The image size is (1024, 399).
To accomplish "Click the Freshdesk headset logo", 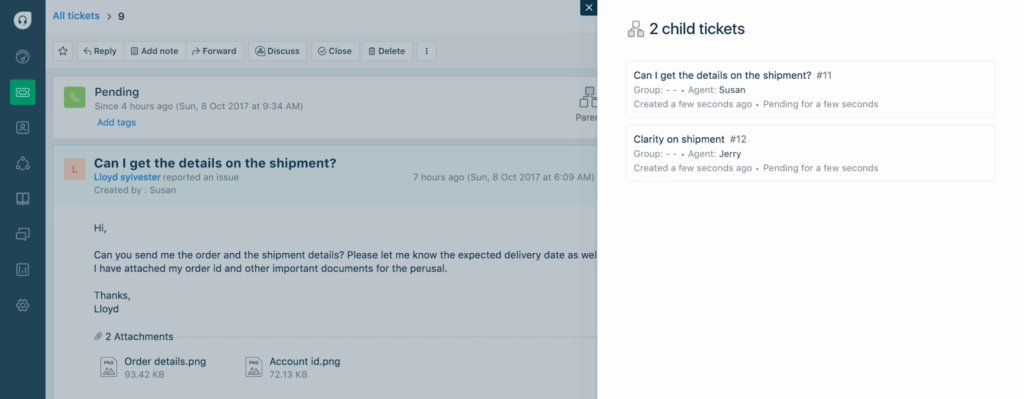I will [x=22, y=20].
